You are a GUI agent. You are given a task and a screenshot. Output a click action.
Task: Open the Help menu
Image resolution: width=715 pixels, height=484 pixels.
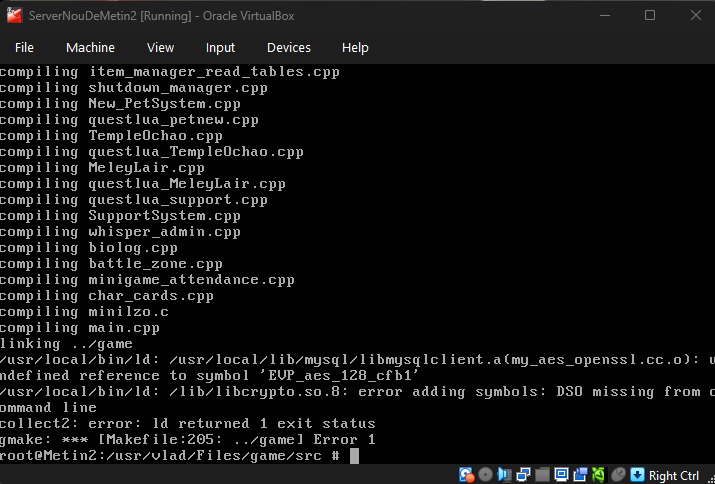click(x=355, y=47)
